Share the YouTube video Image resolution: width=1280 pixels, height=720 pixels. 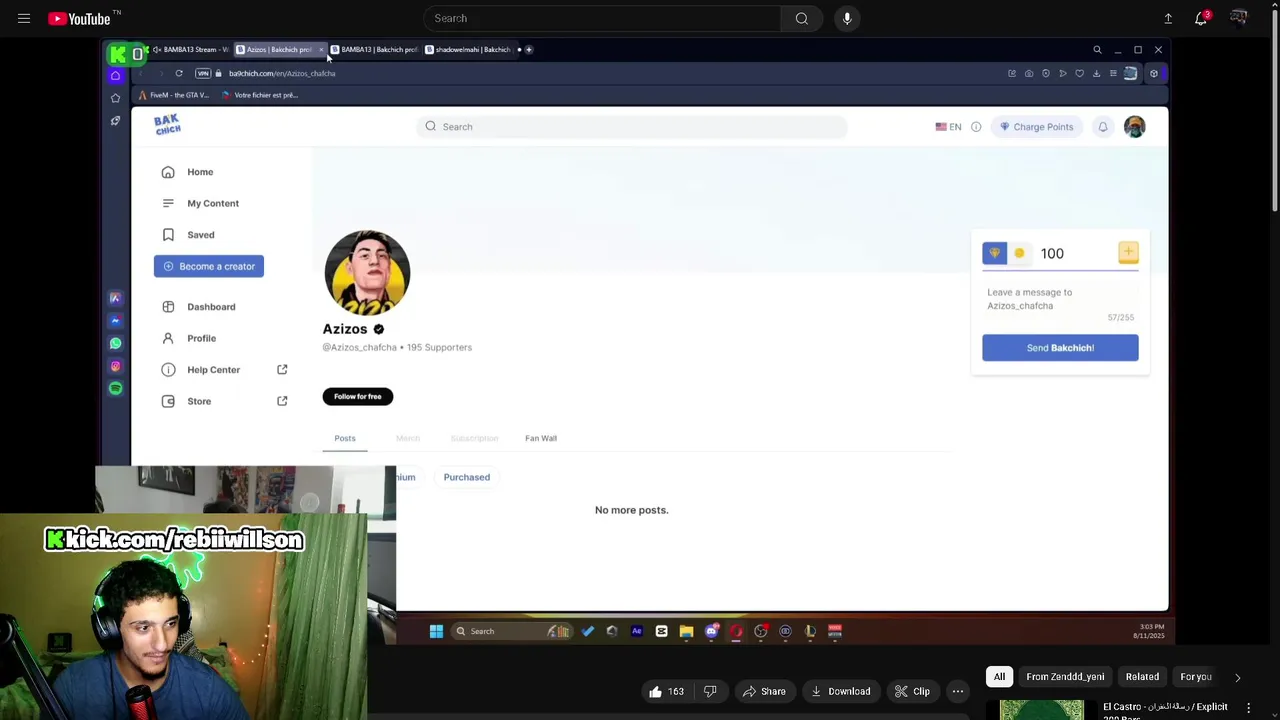pos(763,691)
